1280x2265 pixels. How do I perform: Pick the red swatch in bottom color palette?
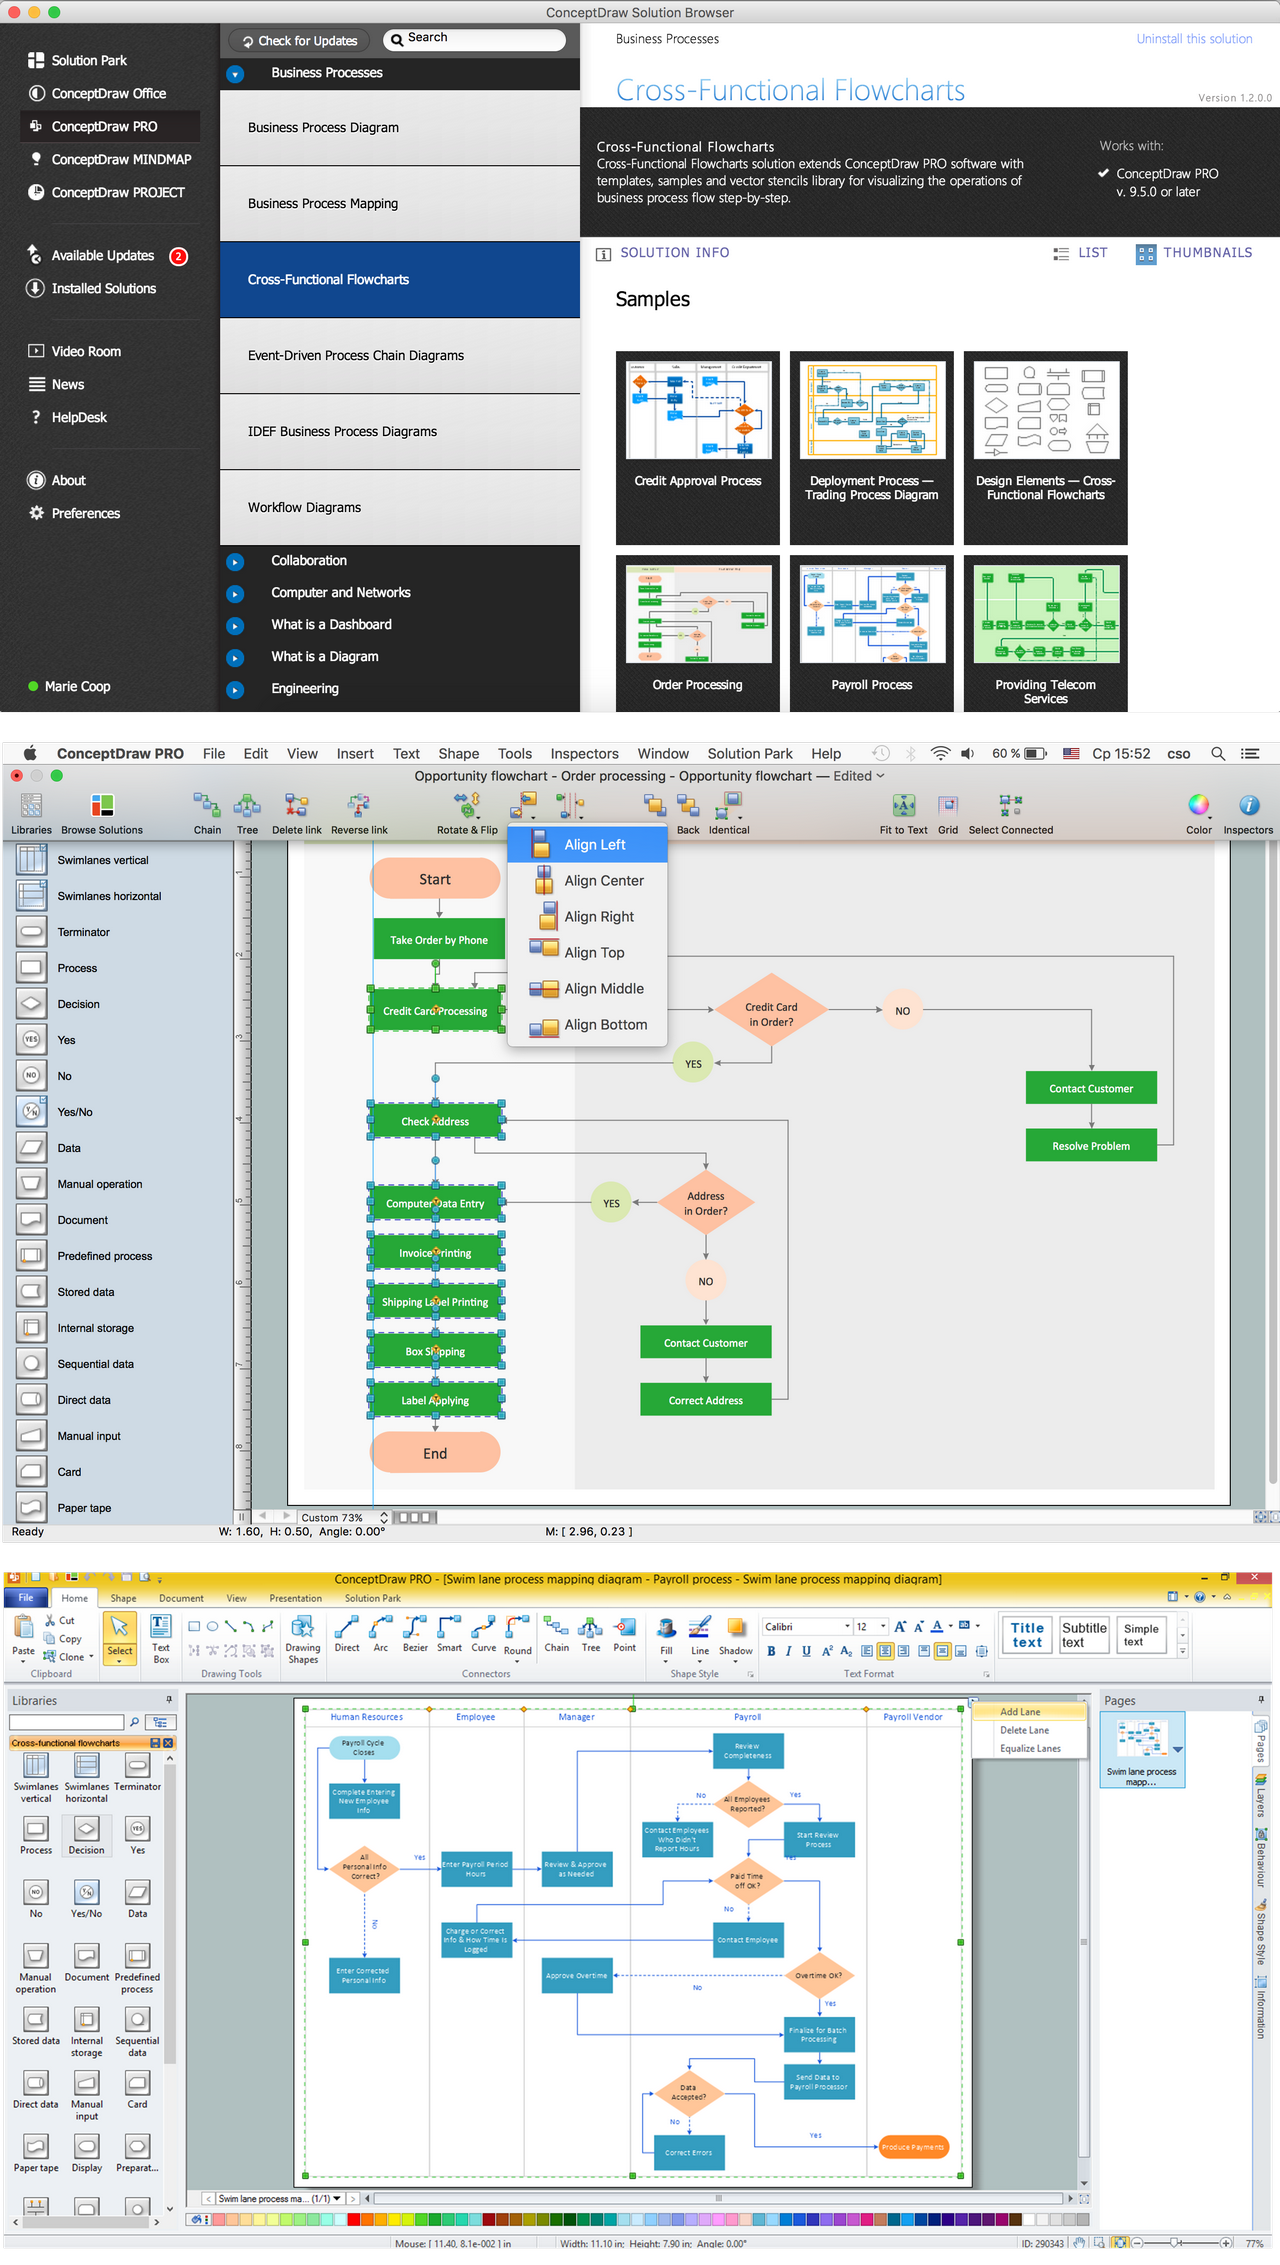pyautogui.click(x=354, y=2219)
